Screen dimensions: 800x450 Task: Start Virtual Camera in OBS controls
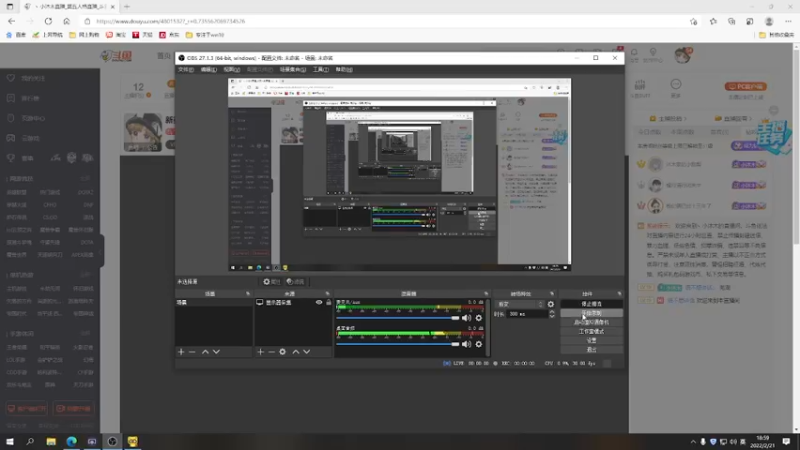pyautogui.click(x=591, y=322)
